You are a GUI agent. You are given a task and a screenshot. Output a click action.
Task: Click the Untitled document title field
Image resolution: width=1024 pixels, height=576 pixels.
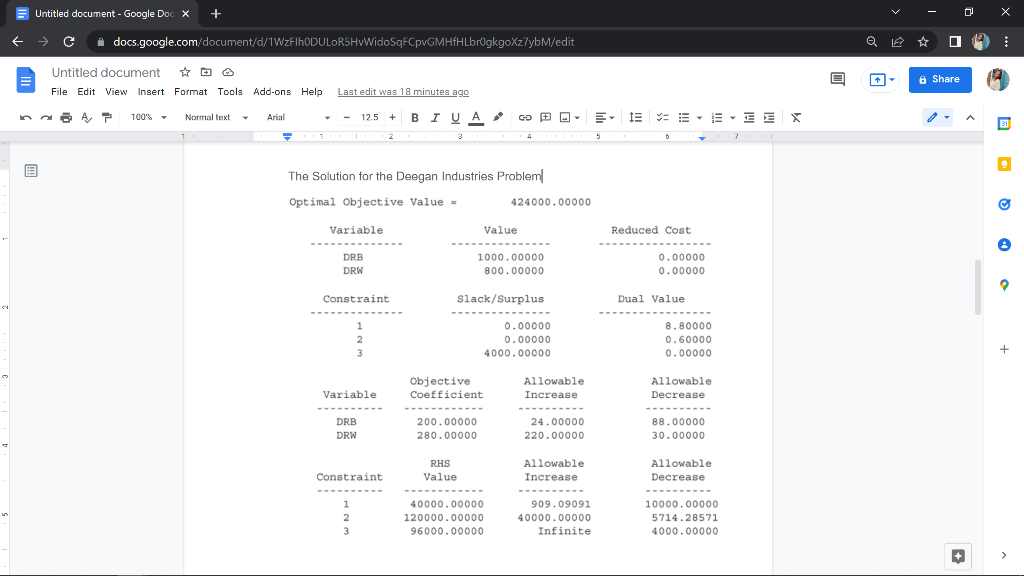(x=106, y=72)
